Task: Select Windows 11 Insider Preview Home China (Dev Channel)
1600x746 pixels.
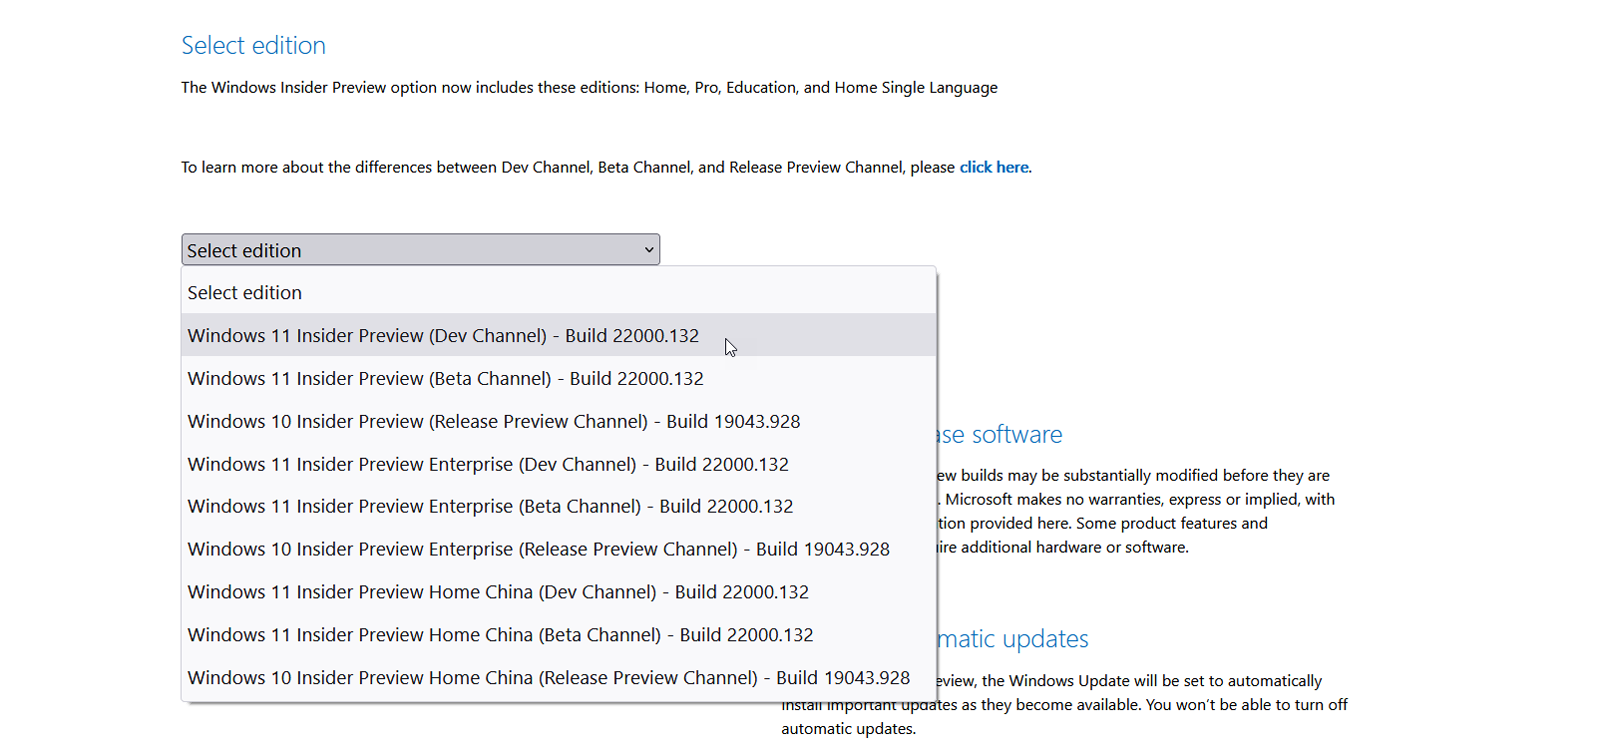Action: 558,592
